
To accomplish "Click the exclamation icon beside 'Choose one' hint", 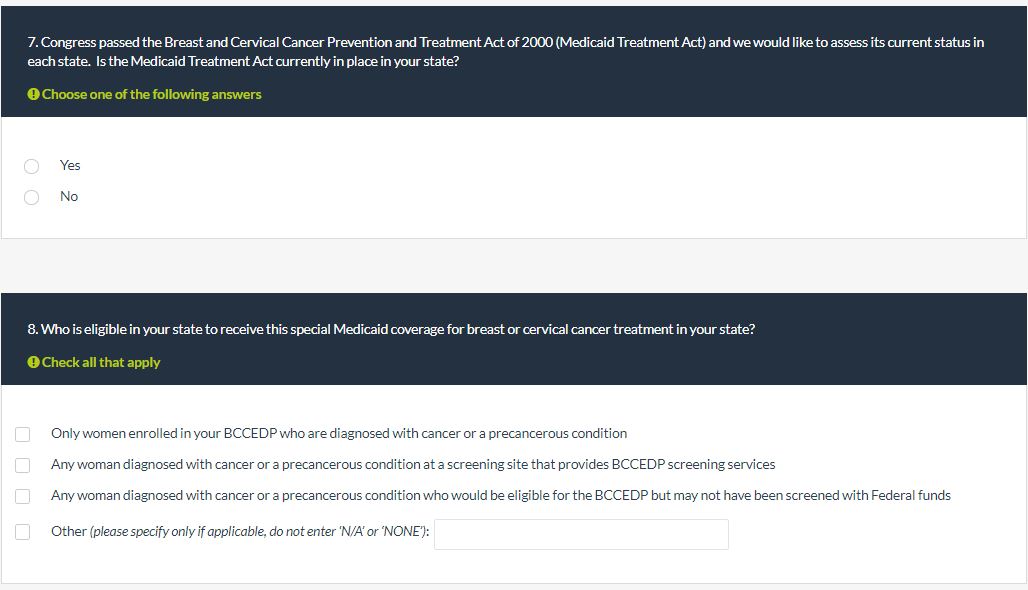I will click(x=33, y=94).
